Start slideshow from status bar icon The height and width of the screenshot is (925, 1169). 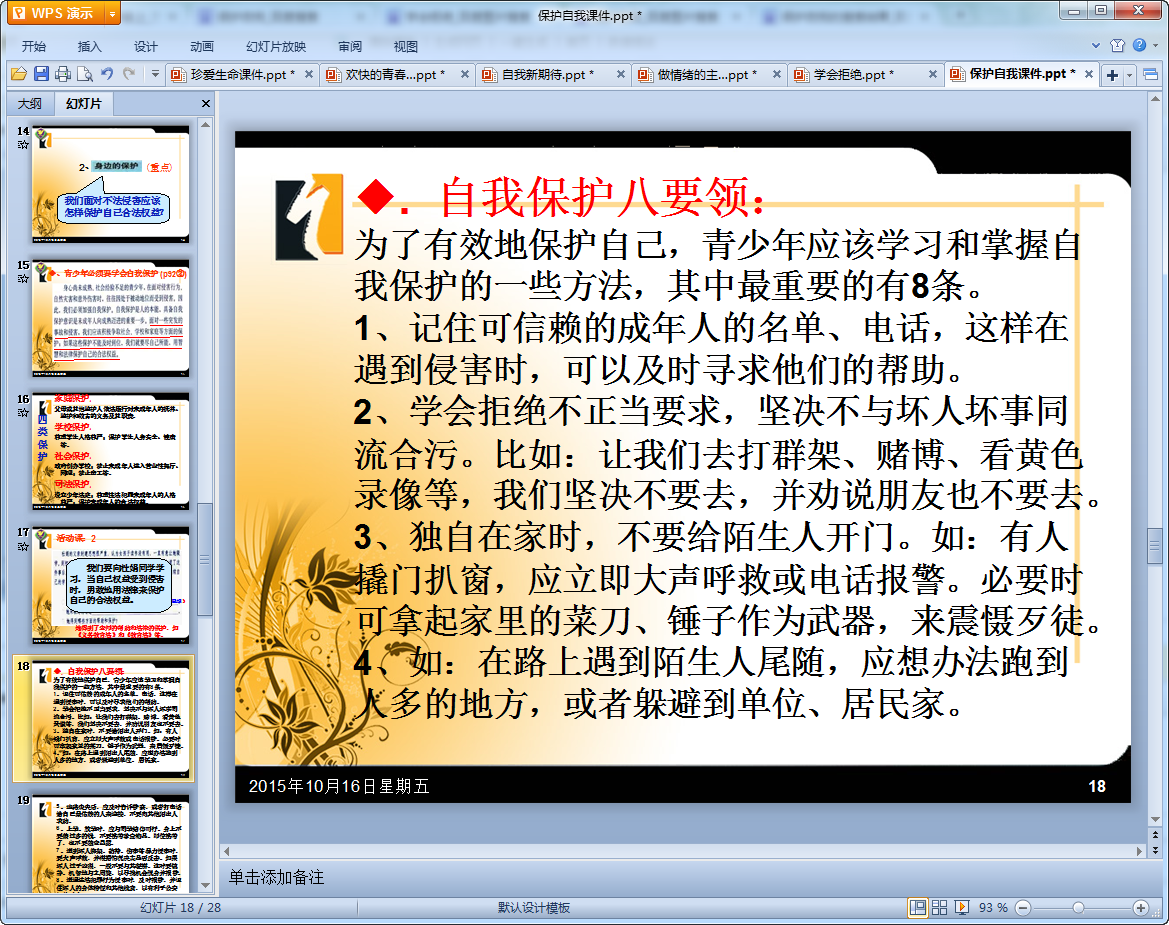(962, 907)
